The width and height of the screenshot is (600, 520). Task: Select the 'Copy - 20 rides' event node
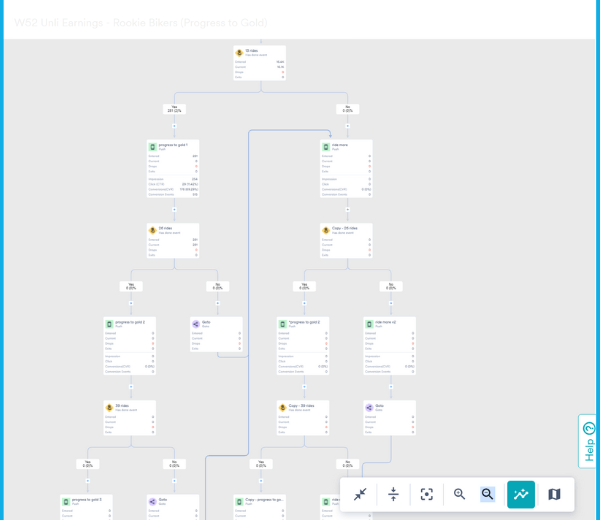(346, 230)
